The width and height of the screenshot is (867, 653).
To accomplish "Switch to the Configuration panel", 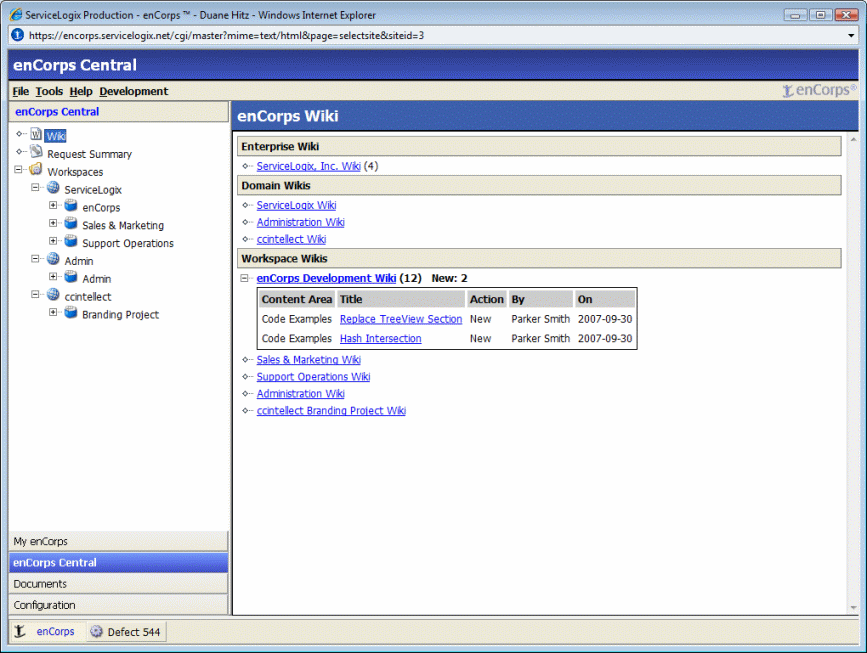I will 118,605.
